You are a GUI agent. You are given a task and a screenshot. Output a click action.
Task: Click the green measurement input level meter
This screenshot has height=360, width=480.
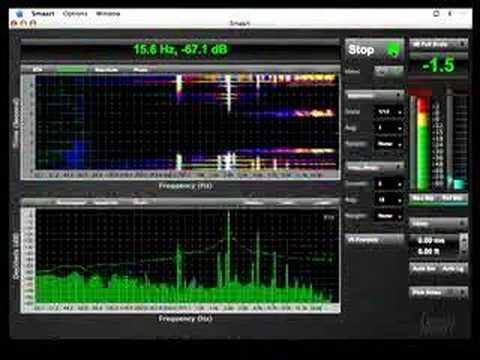tap(423, 143)
